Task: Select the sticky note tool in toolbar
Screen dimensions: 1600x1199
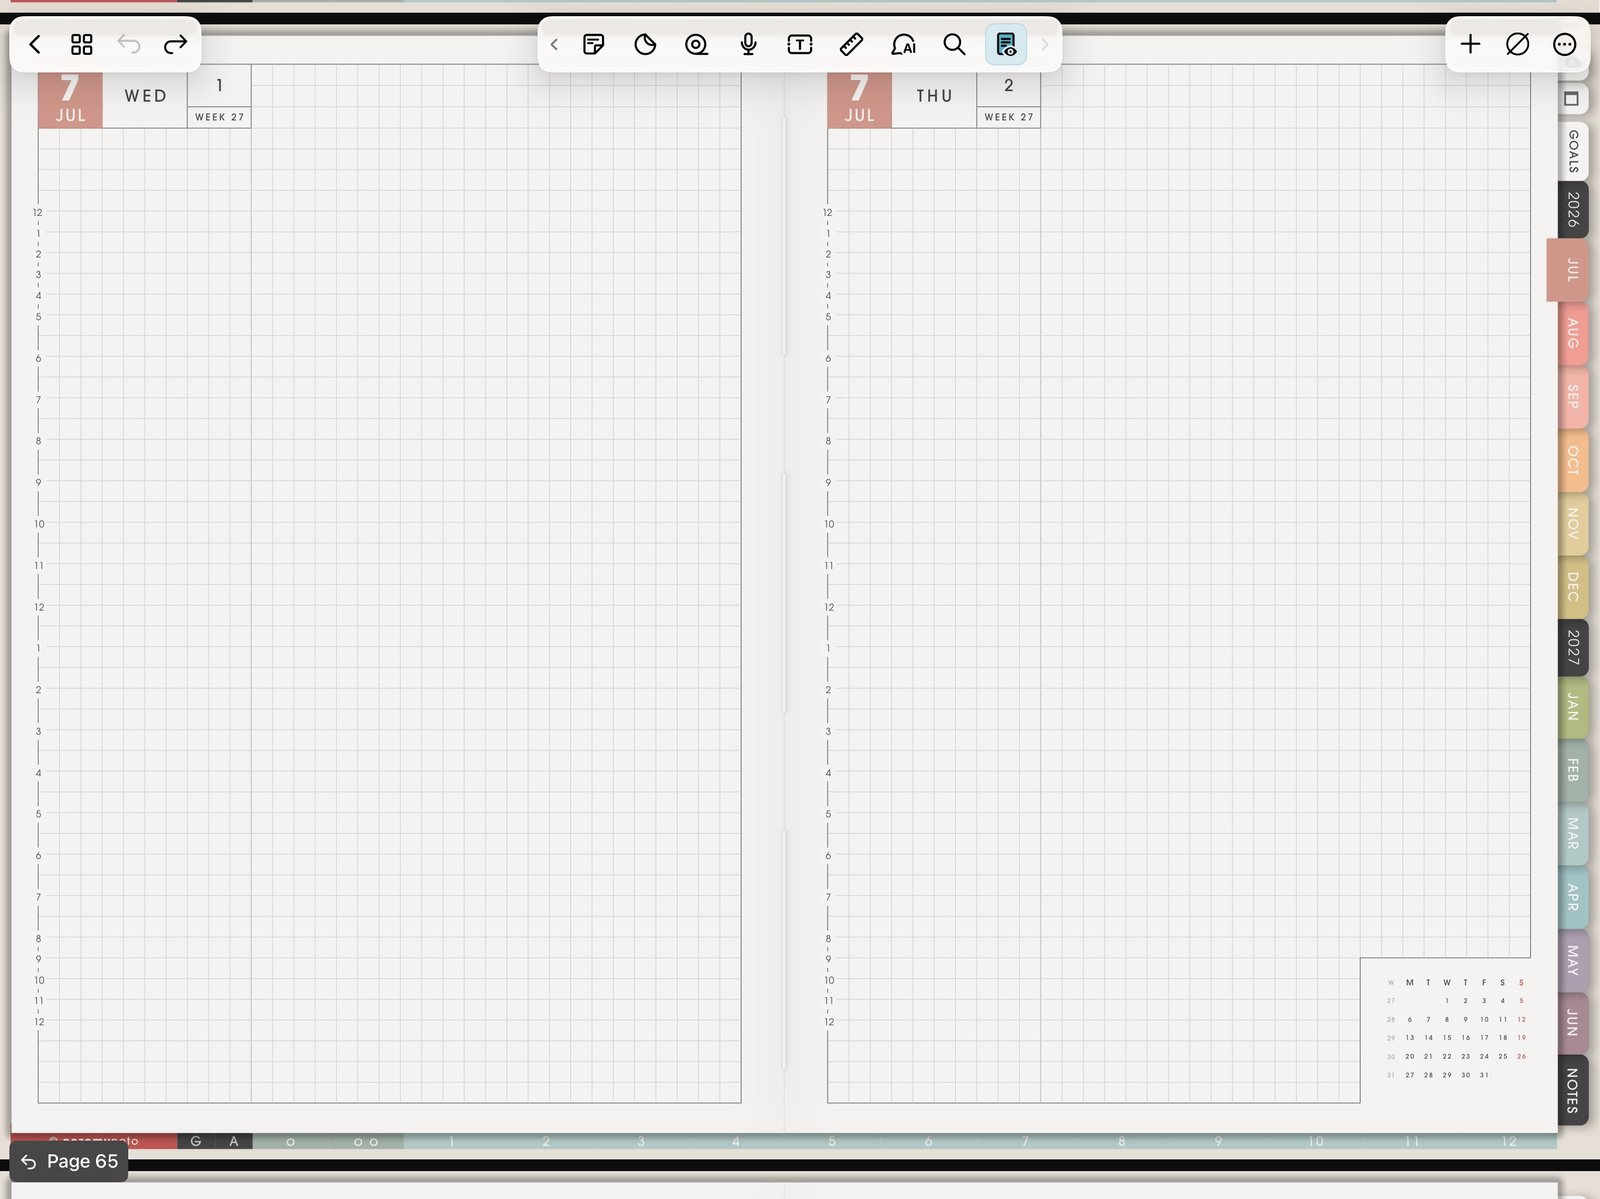Action: click(593, 44)
